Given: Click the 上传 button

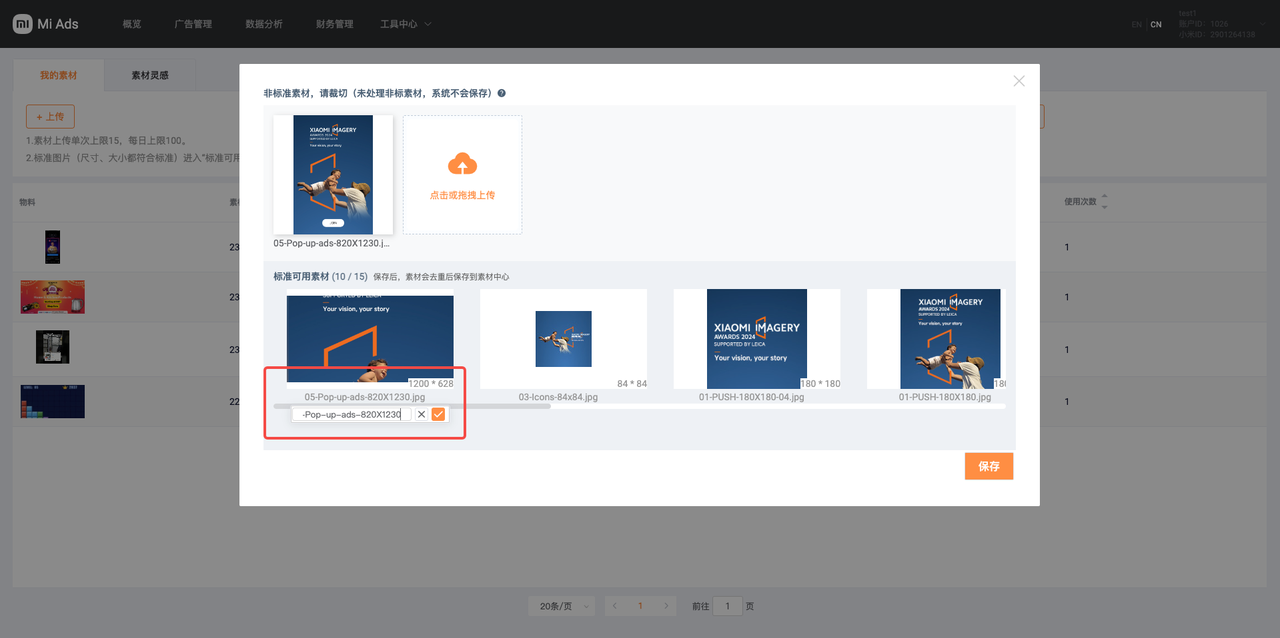Looking at the screenshot, I should 50,117.
